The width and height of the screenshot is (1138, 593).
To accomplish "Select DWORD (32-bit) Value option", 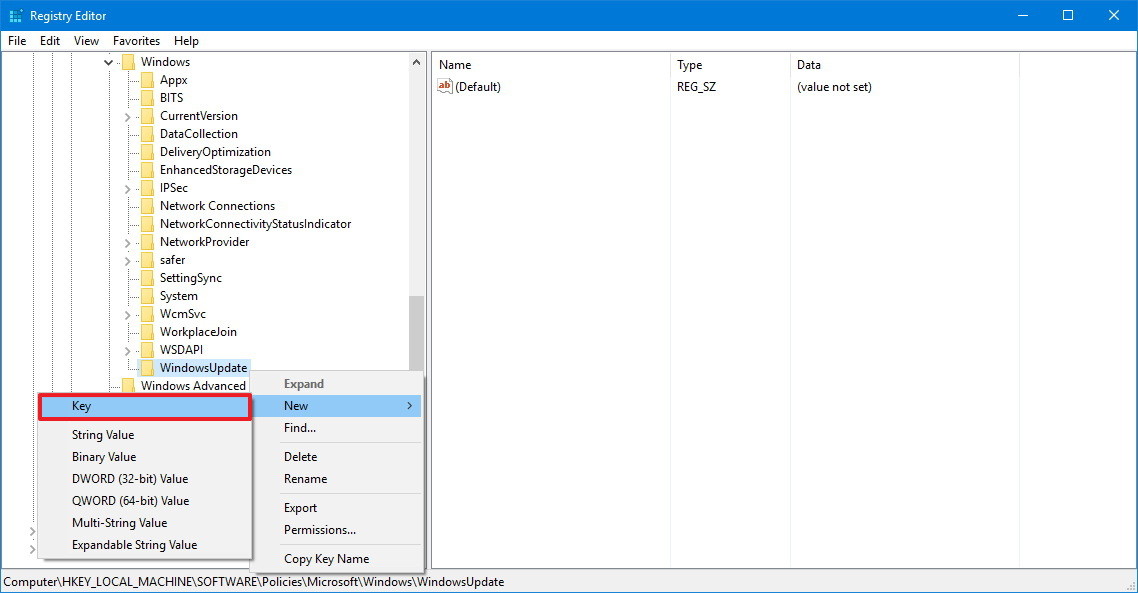I will tap(130, 479).
